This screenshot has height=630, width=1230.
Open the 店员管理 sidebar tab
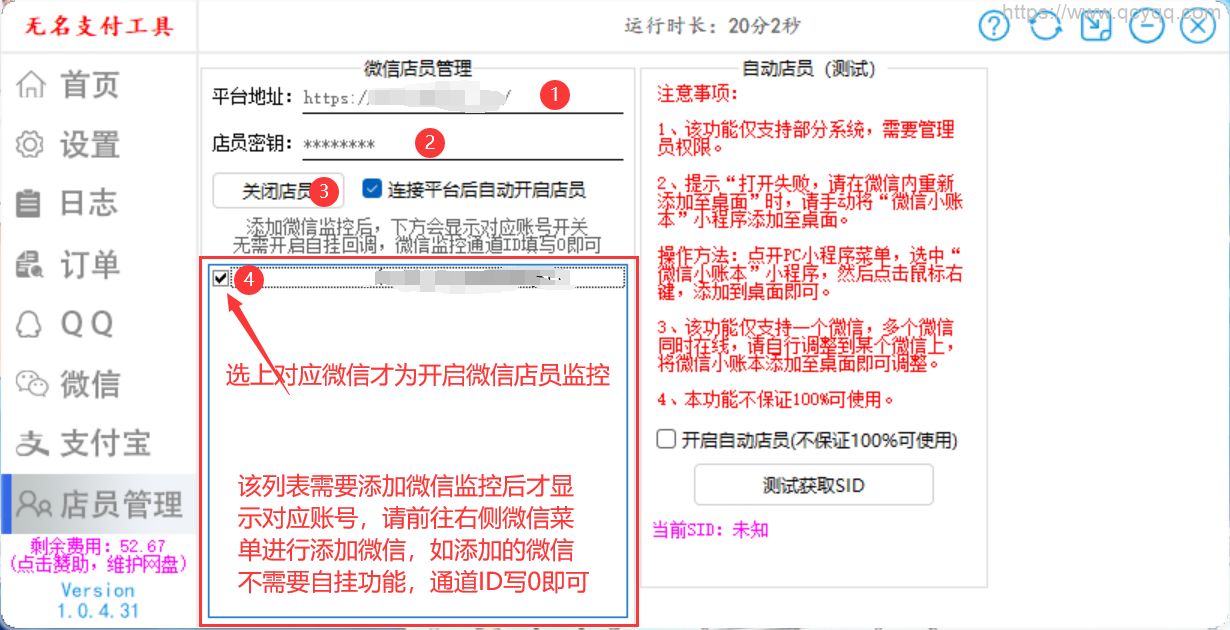click(100, 503)
